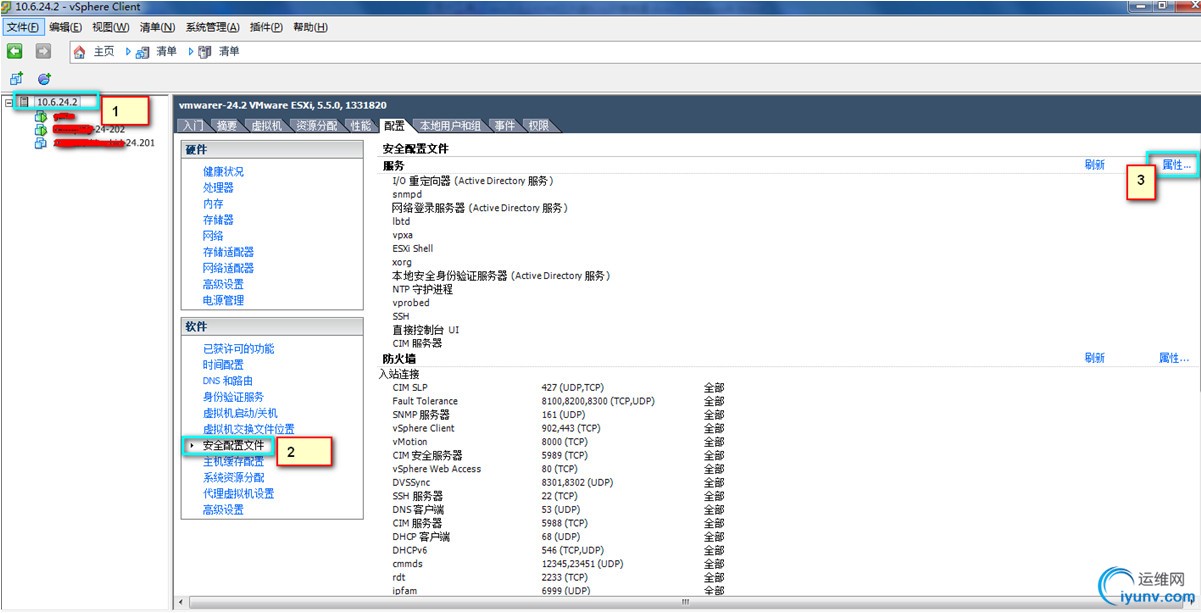This screenshot has width=1201, height=613.
Task: Open 内存 under 硬件
Action: click(213, 204)
